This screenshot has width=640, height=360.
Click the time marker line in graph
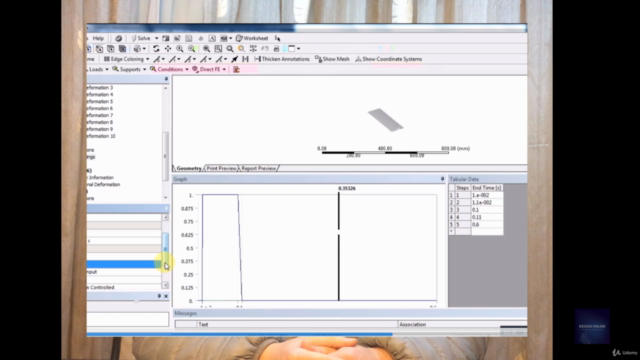click(x=339, y=247)
